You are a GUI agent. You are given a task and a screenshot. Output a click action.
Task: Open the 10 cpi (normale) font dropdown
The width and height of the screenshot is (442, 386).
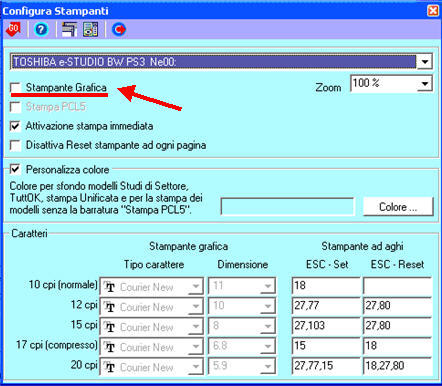click(x=195, y=286)
